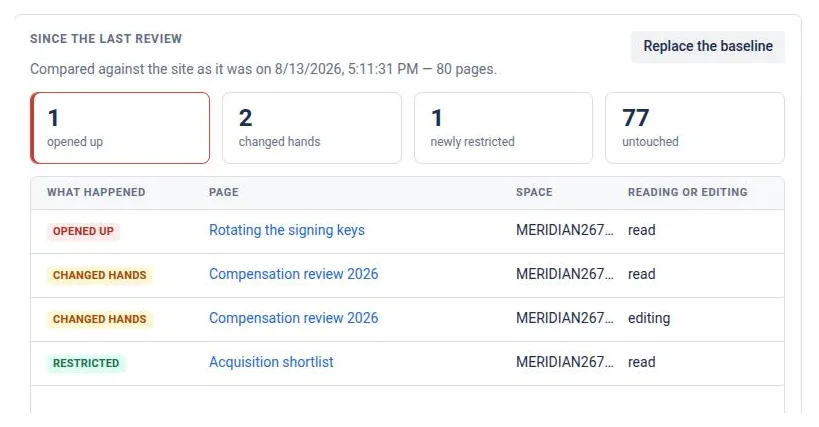Screen dimensions: 819x427
Task: Open the Rotating the signing keys page link
Action: 287,230
